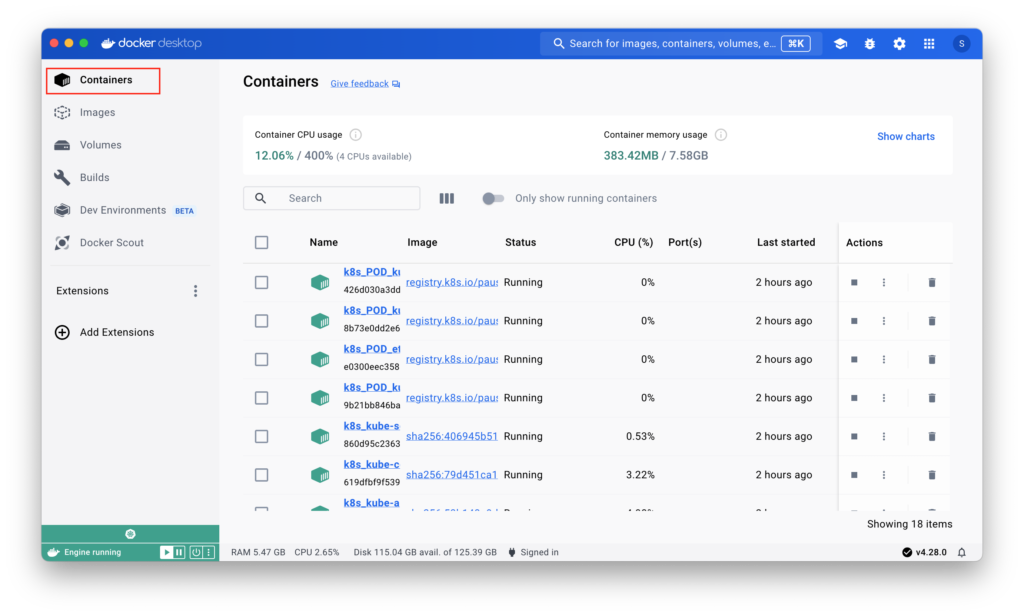Open the apps grid icon in header
This screenshot has height=616, width=1024.
(929, 44)
